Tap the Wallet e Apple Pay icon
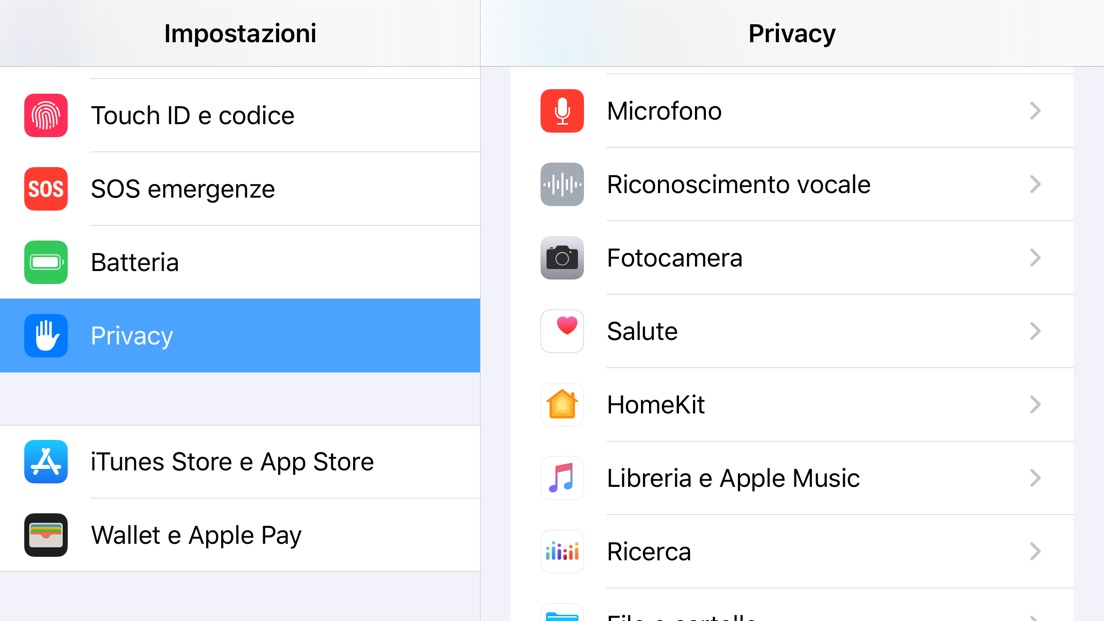 (x=46, y=535)
